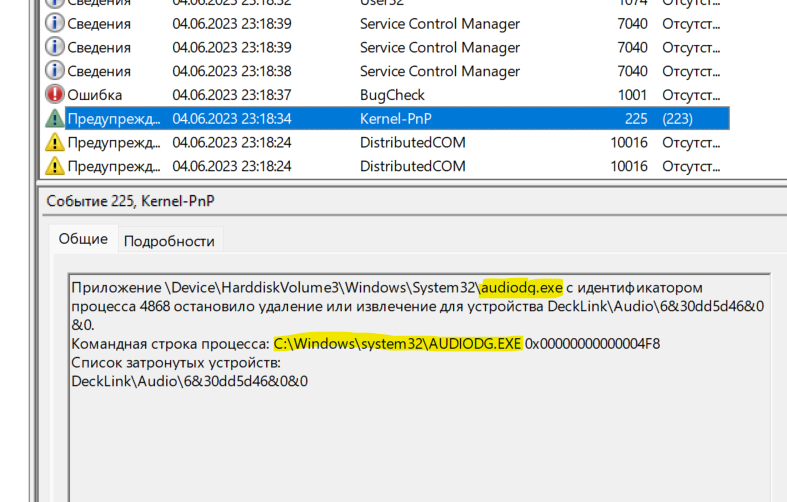Click event ID 225 in selected row
The image size is (787, 502).
point(636,119)
